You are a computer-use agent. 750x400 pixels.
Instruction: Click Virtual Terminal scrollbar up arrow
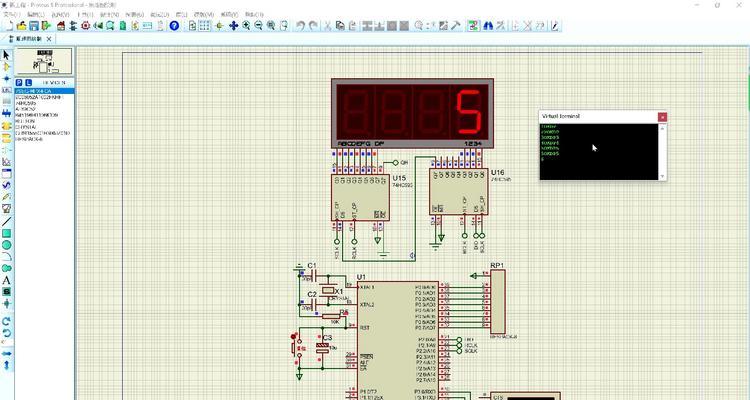point(662,128)
